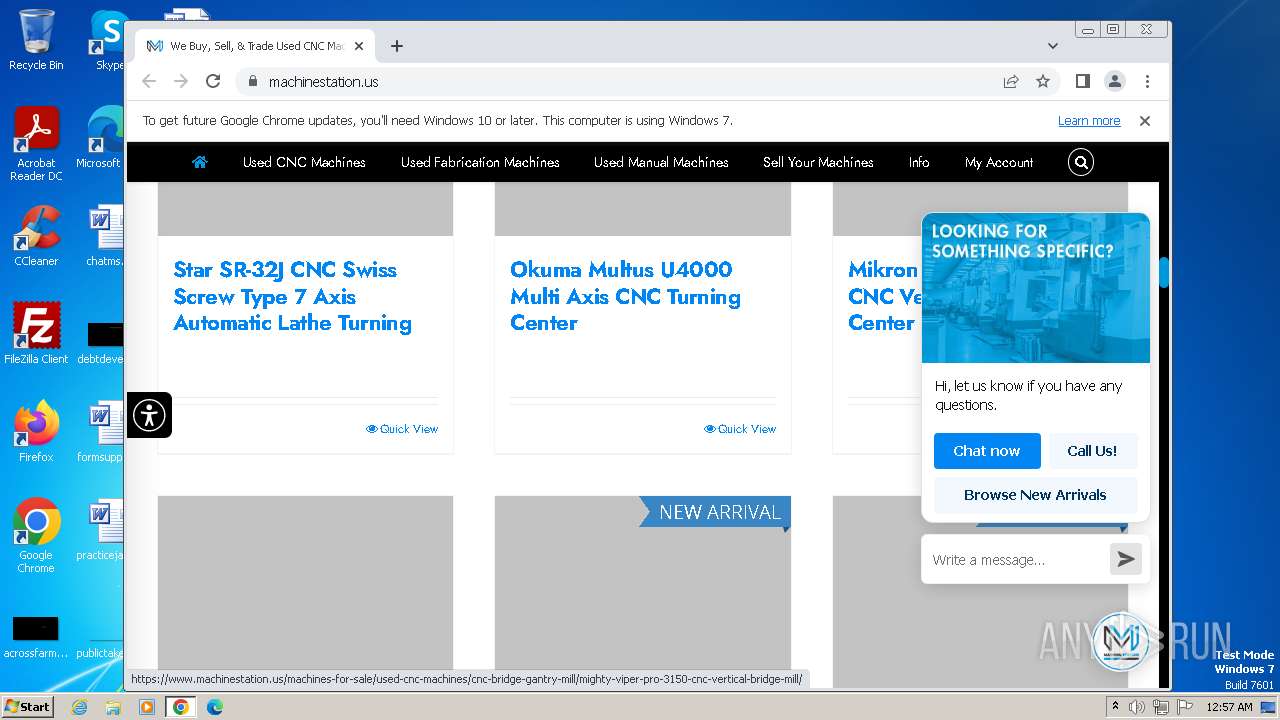Click the Star SR-32J product image placeholder
This screenshot has height=720, width=1280.
[305, 209]
